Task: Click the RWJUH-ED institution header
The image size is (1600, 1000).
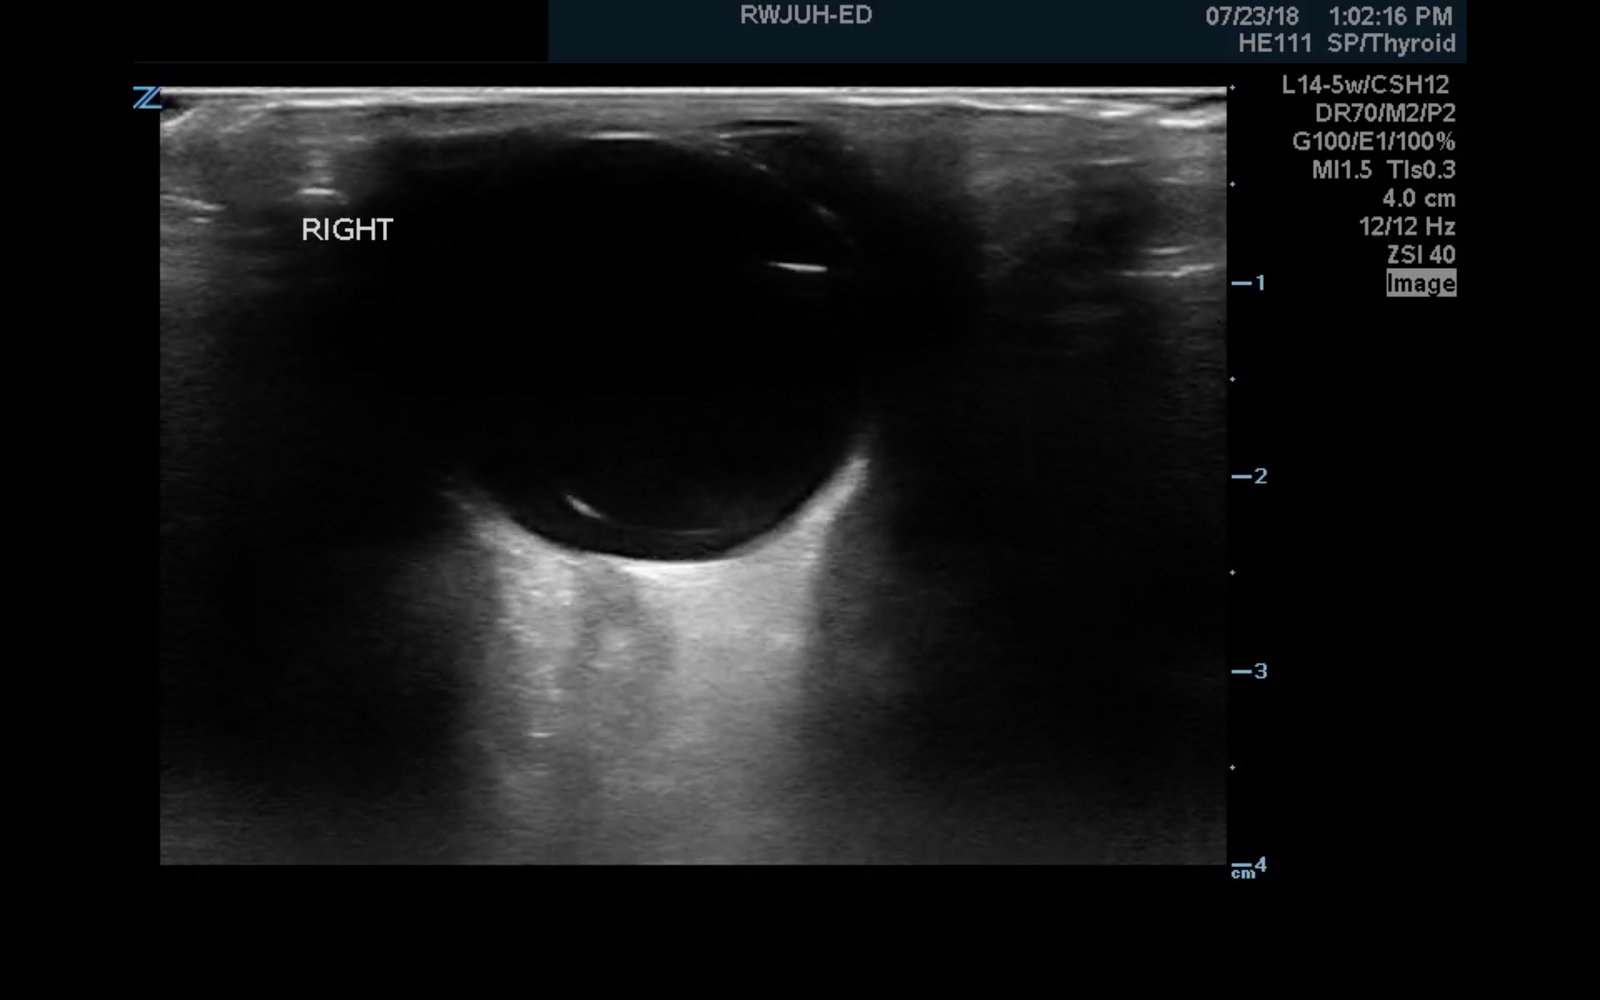Action: point(805,15)
